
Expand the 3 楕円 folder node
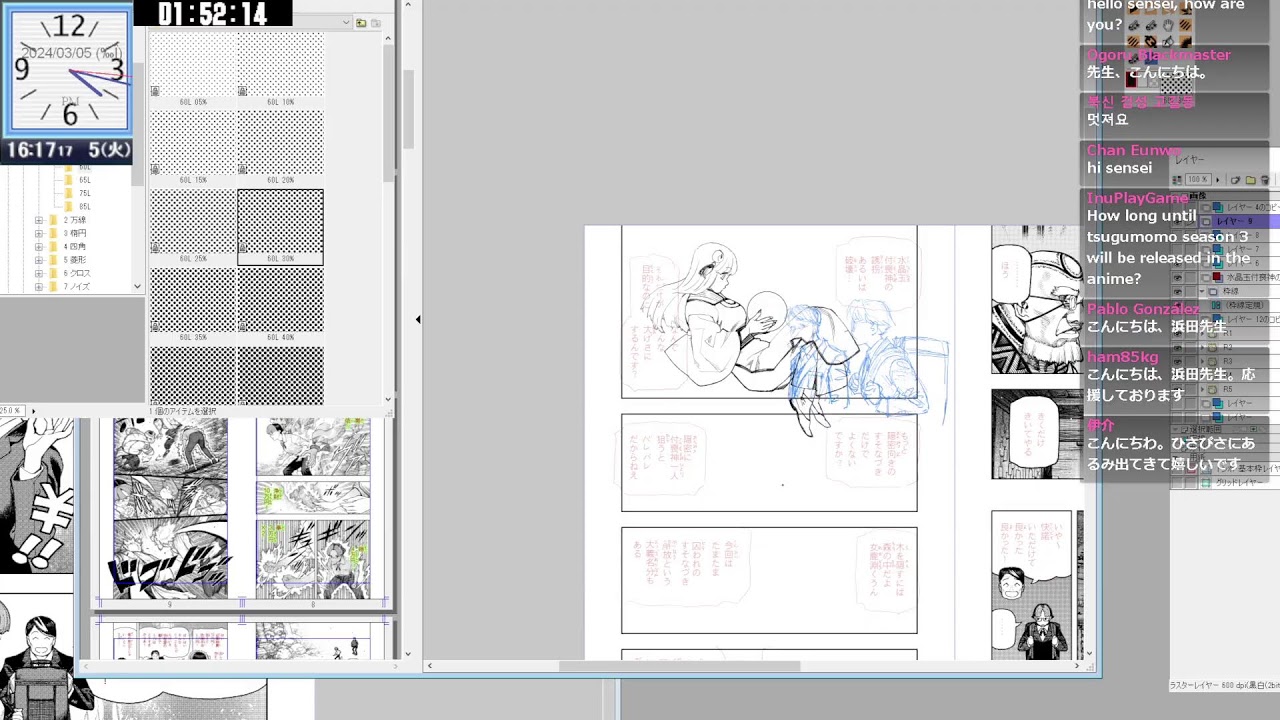39,233
